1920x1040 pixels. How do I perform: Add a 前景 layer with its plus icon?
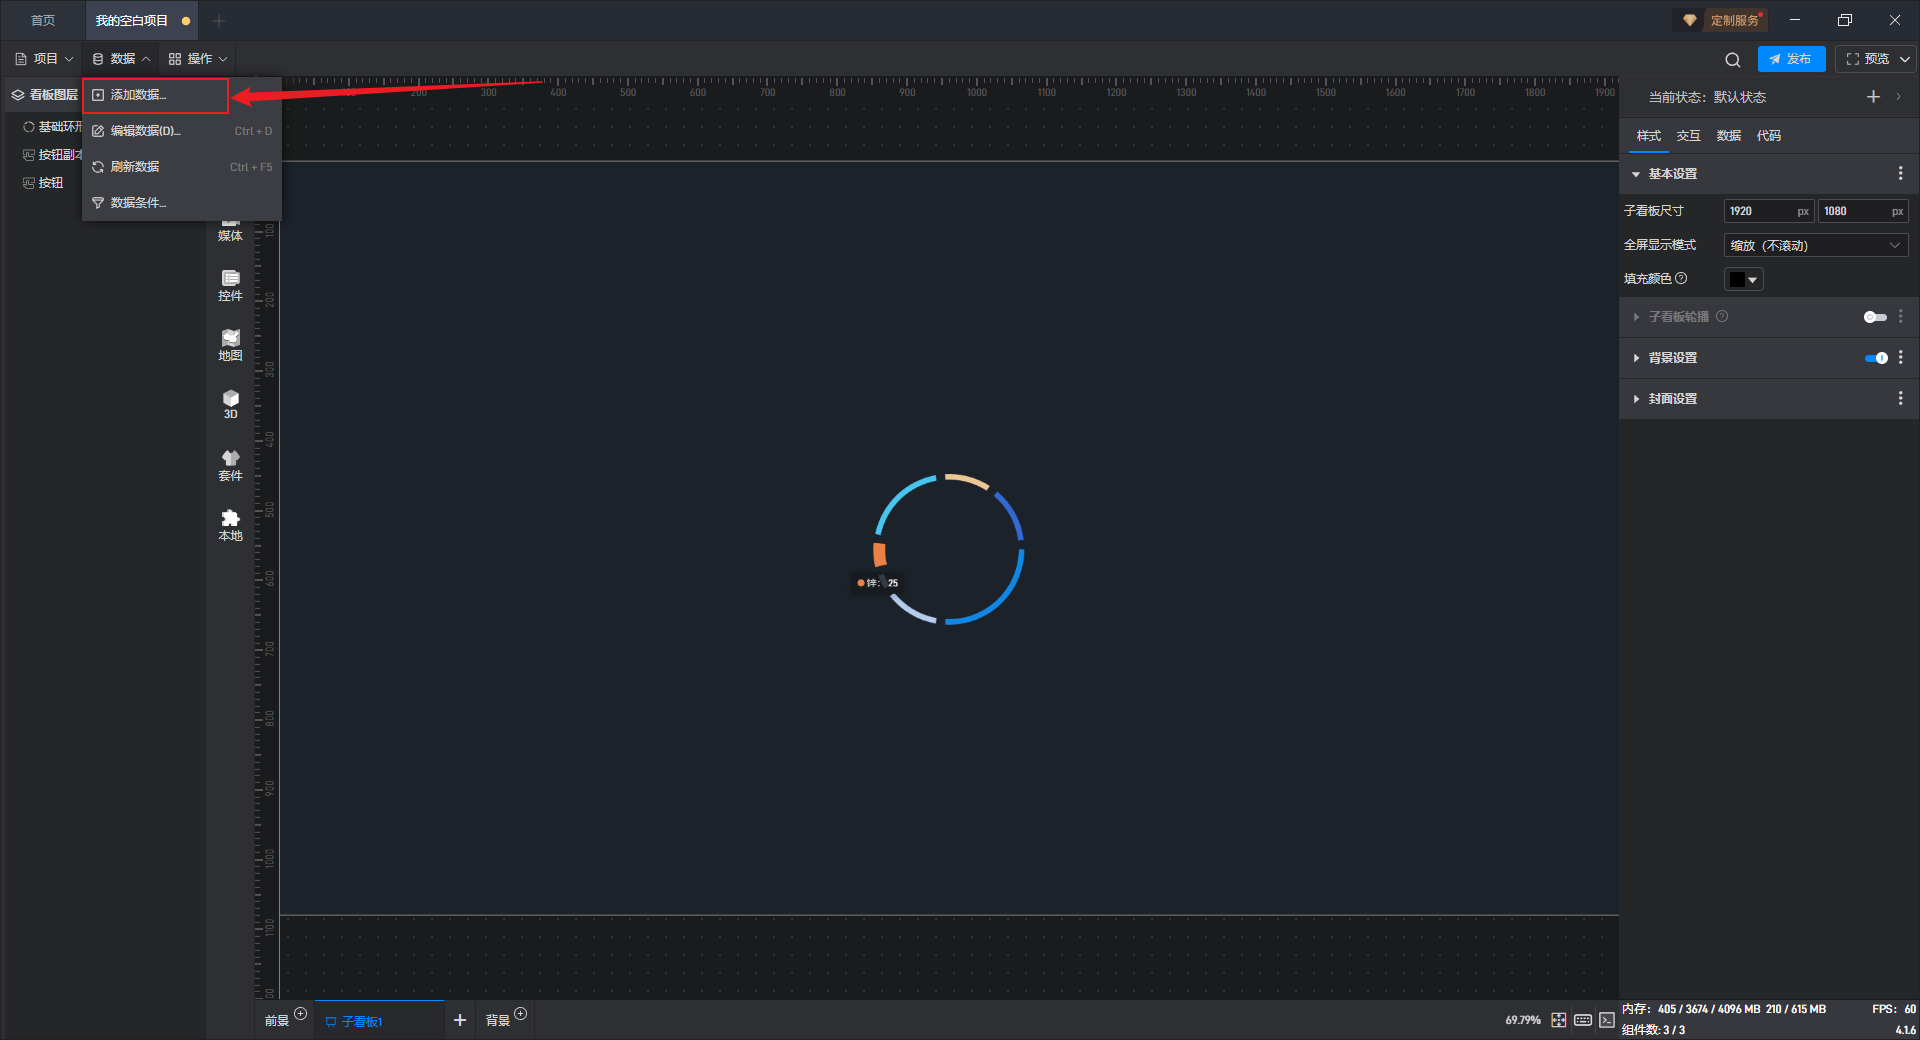coord(301,1014)
